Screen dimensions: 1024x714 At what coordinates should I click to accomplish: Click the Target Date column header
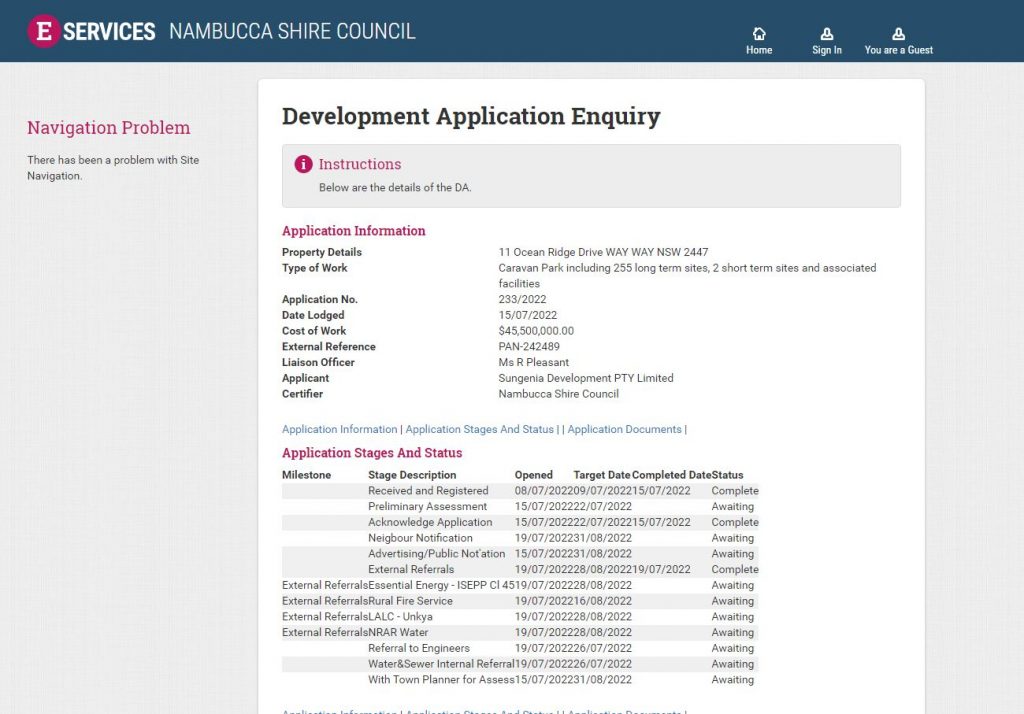click(602, 475)
